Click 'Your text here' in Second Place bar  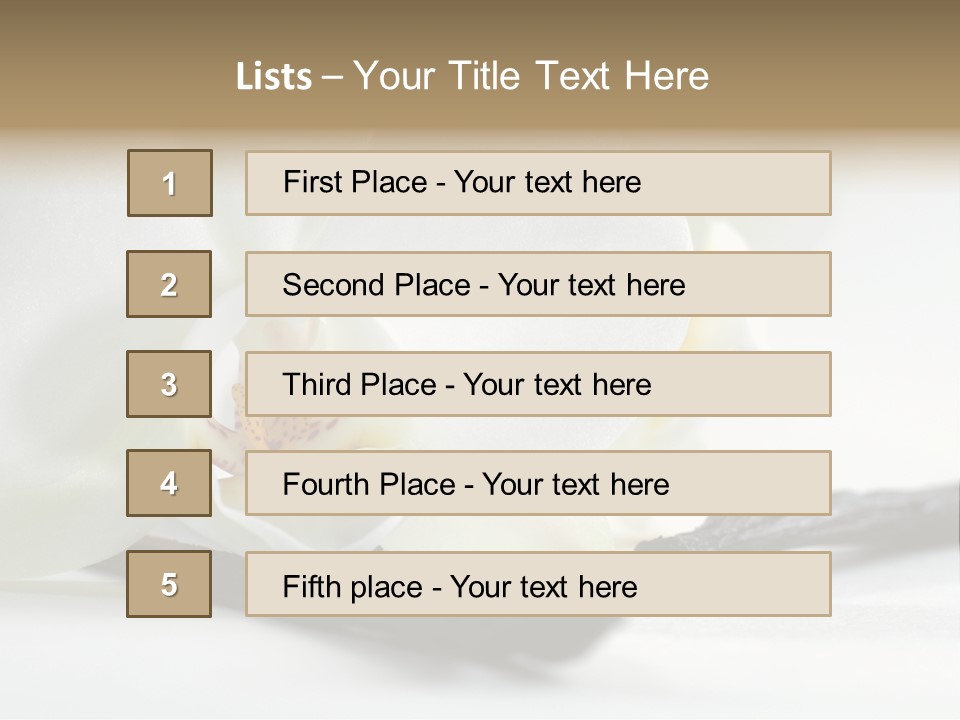click(x=591, y=285)
